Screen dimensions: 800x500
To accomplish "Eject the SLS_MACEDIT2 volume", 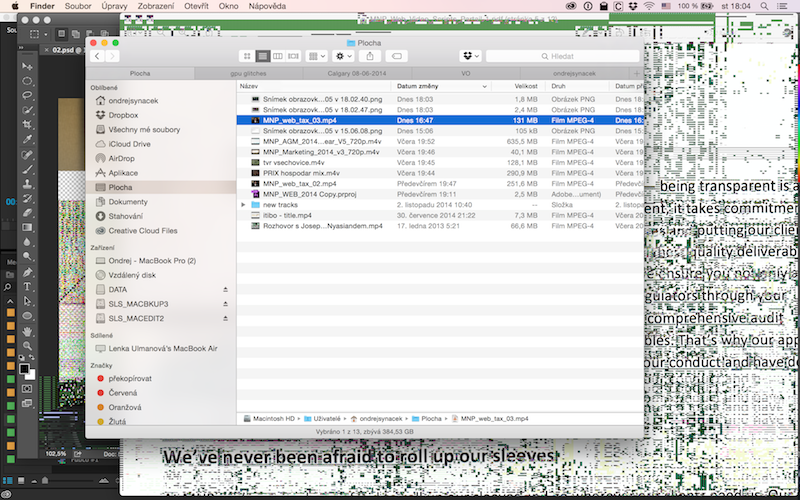I will point(225,318).
